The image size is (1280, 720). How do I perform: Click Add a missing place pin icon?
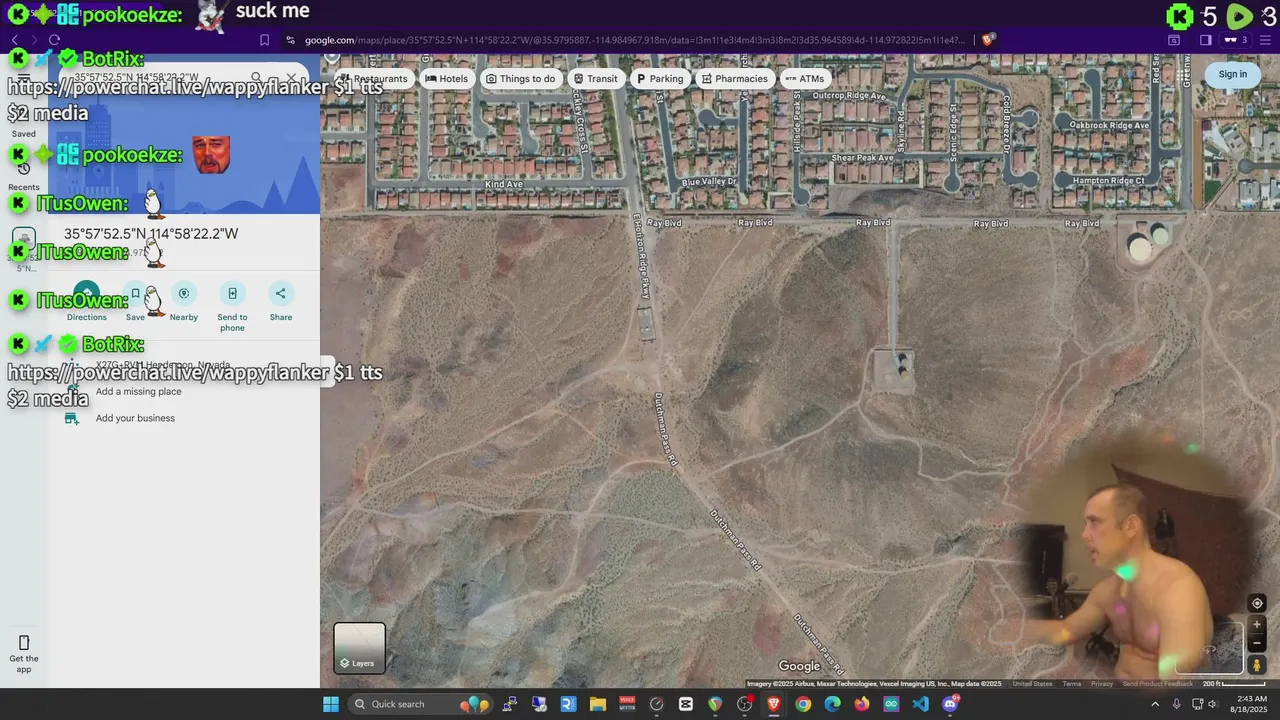coord(72,391)
